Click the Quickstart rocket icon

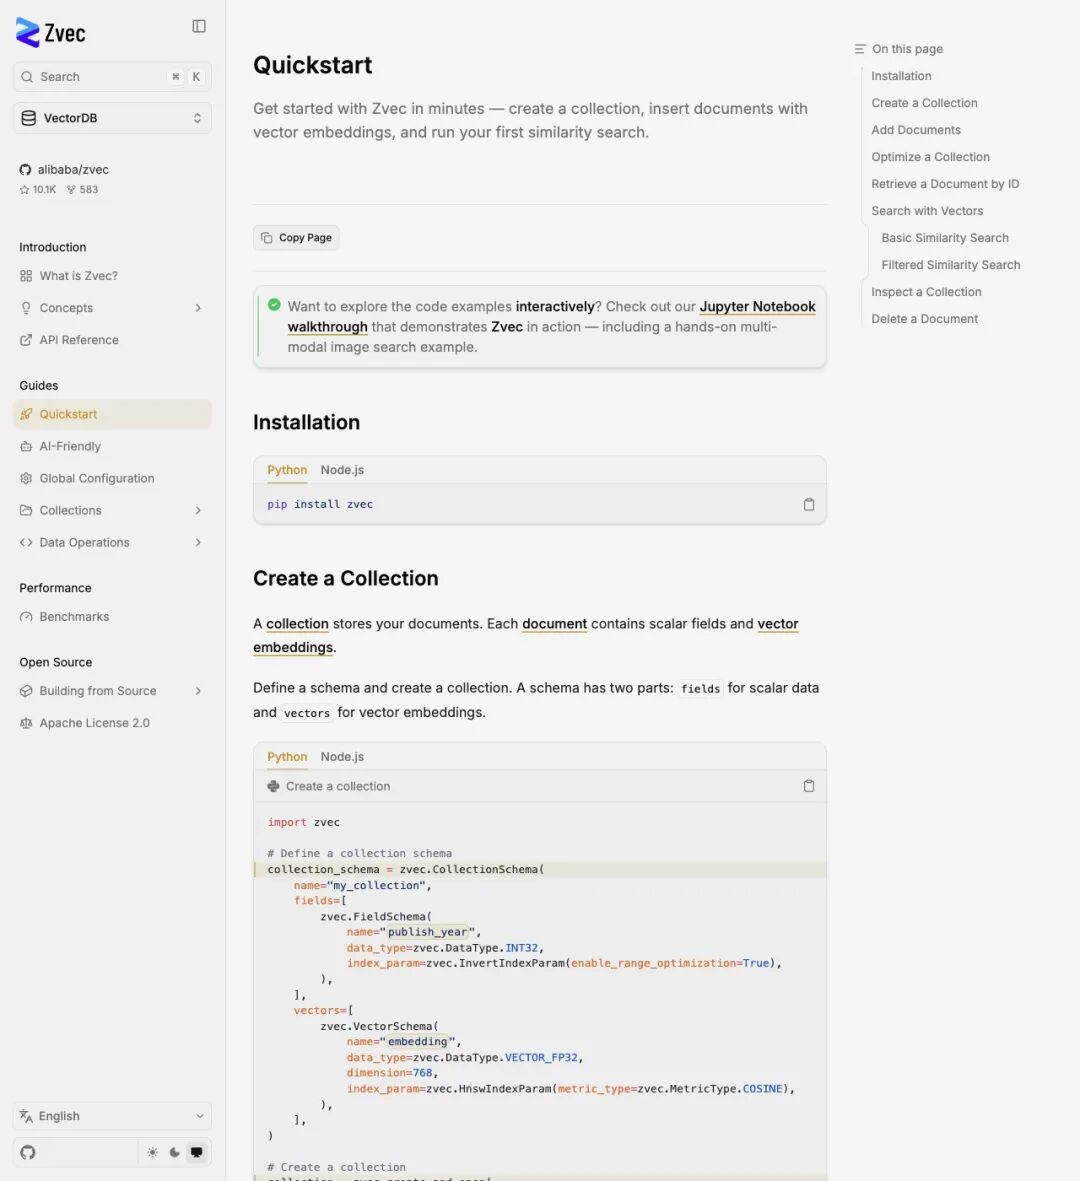[26, 414]
